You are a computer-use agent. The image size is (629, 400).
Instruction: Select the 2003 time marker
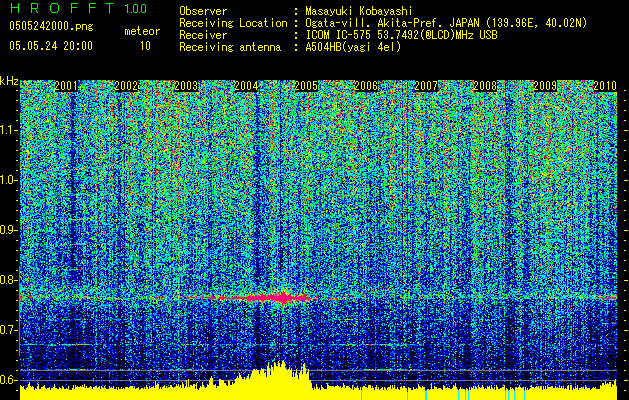coord(187,87)
